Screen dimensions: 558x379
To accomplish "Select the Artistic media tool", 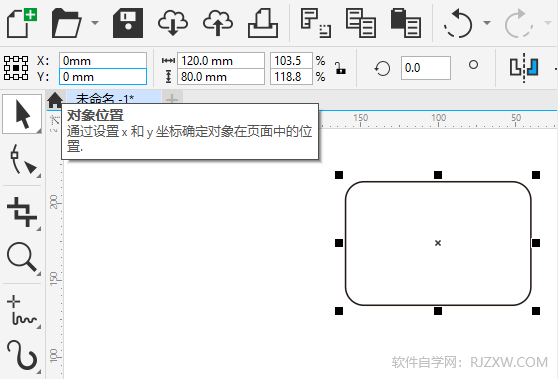I will tap(22, 356).
